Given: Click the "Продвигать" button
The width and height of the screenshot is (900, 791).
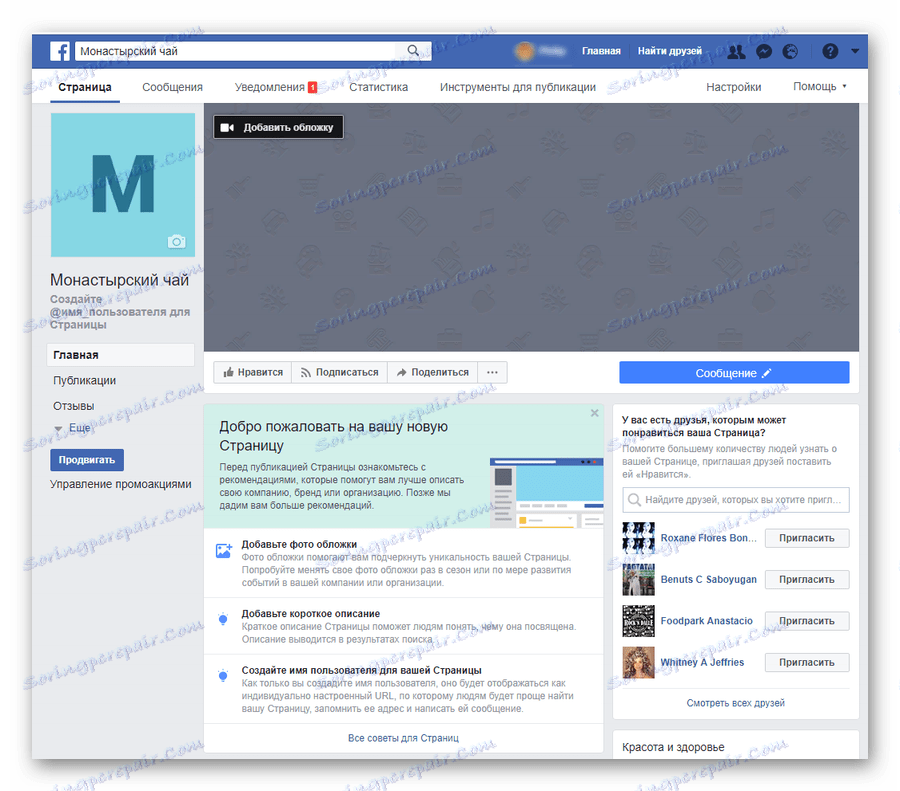Looking at the screenshot, I should [x=85, y=459].
